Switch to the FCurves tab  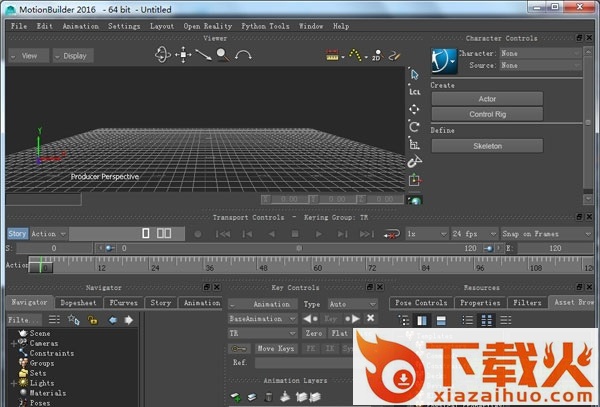tap(123, 303)
